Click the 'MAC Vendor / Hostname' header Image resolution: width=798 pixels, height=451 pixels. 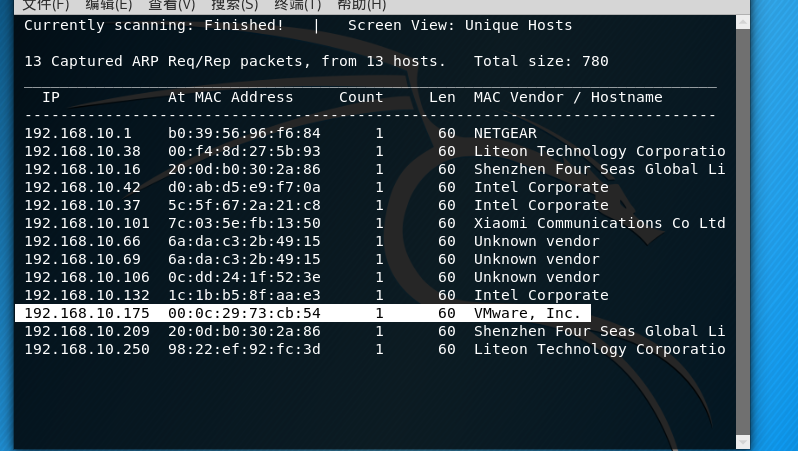point(568,97)
